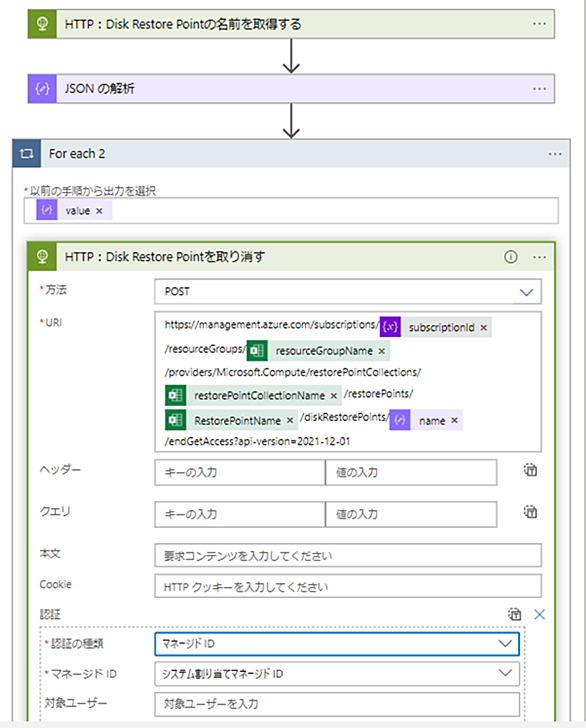Click the 本文 request content field
The height and width of the screenshot is (728, 586).
pos(348,555)
